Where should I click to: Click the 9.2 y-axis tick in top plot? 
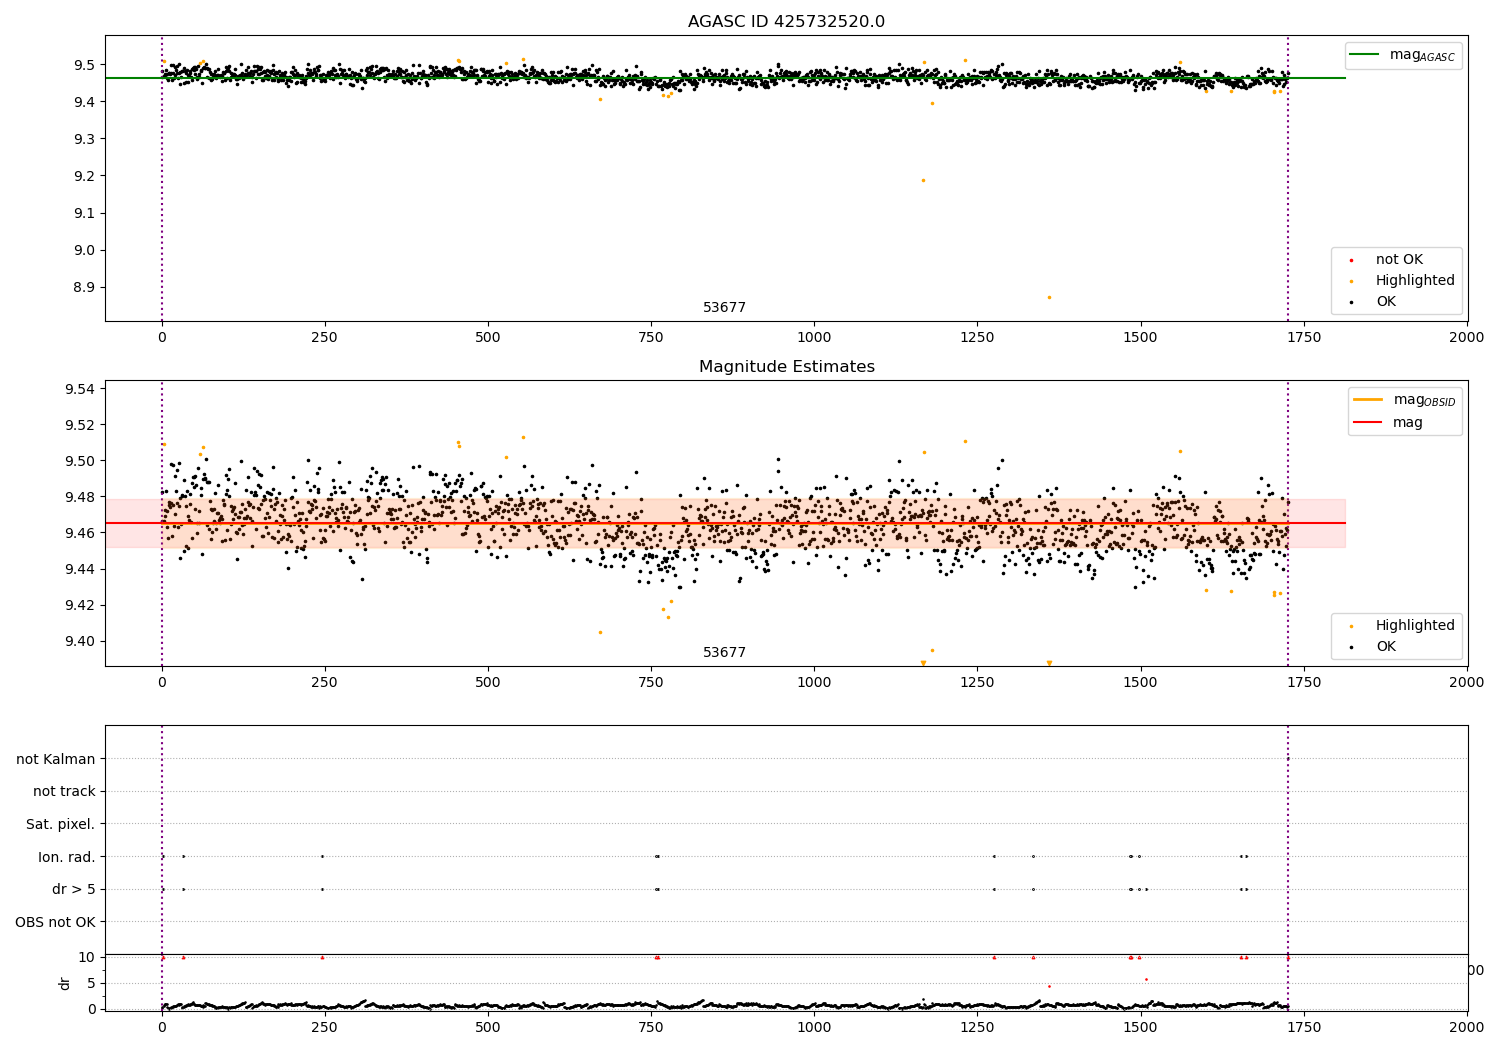(84, 176)
